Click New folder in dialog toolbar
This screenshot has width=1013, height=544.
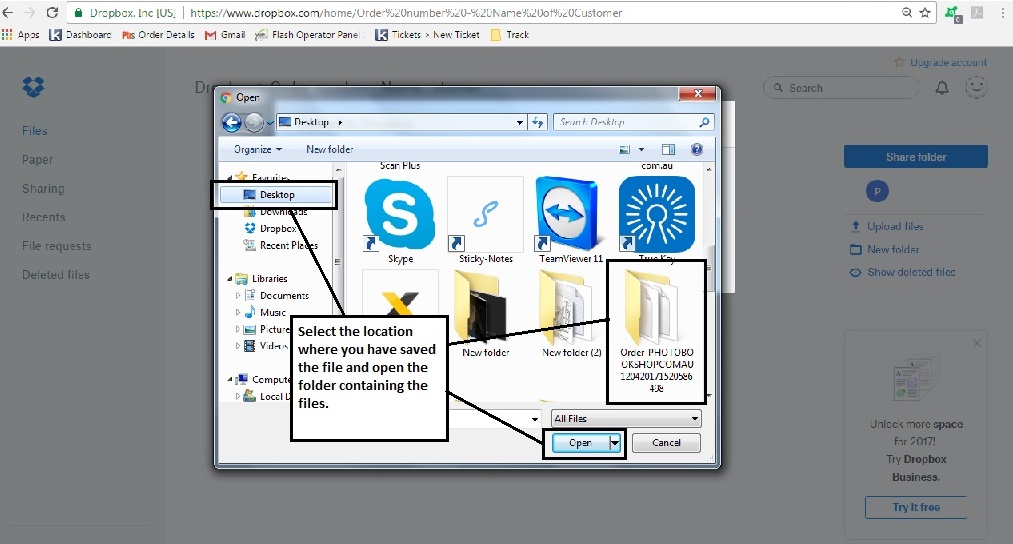329,149
